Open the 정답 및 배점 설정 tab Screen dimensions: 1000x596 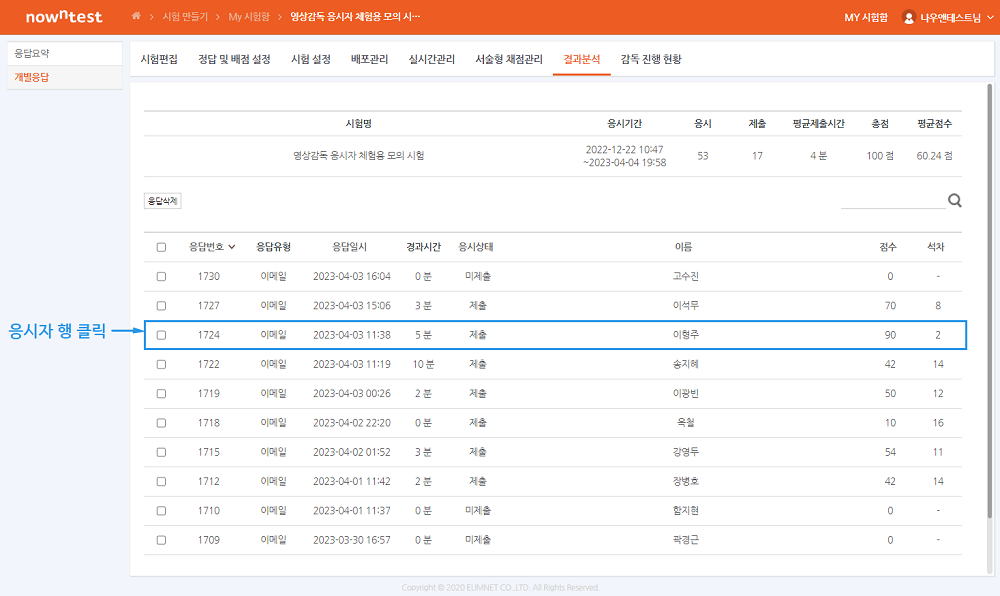tap(234, 59)
